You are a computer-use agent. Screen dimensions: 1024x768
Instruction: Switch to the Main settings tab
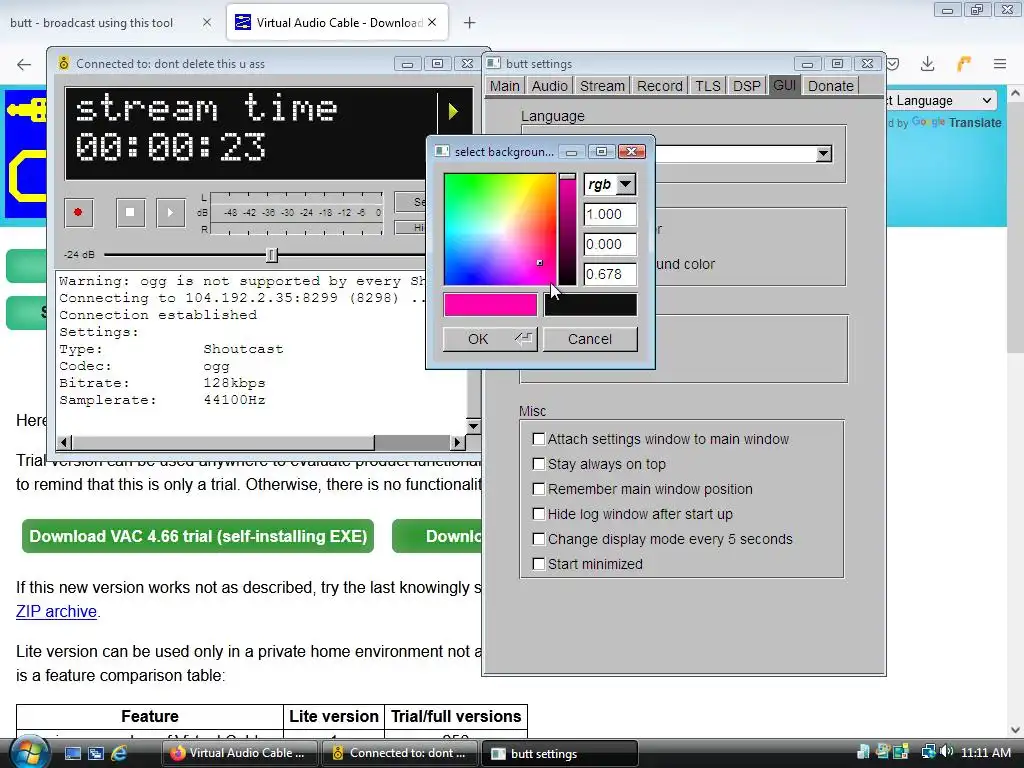pyautogui.click(x=504, y=86)
